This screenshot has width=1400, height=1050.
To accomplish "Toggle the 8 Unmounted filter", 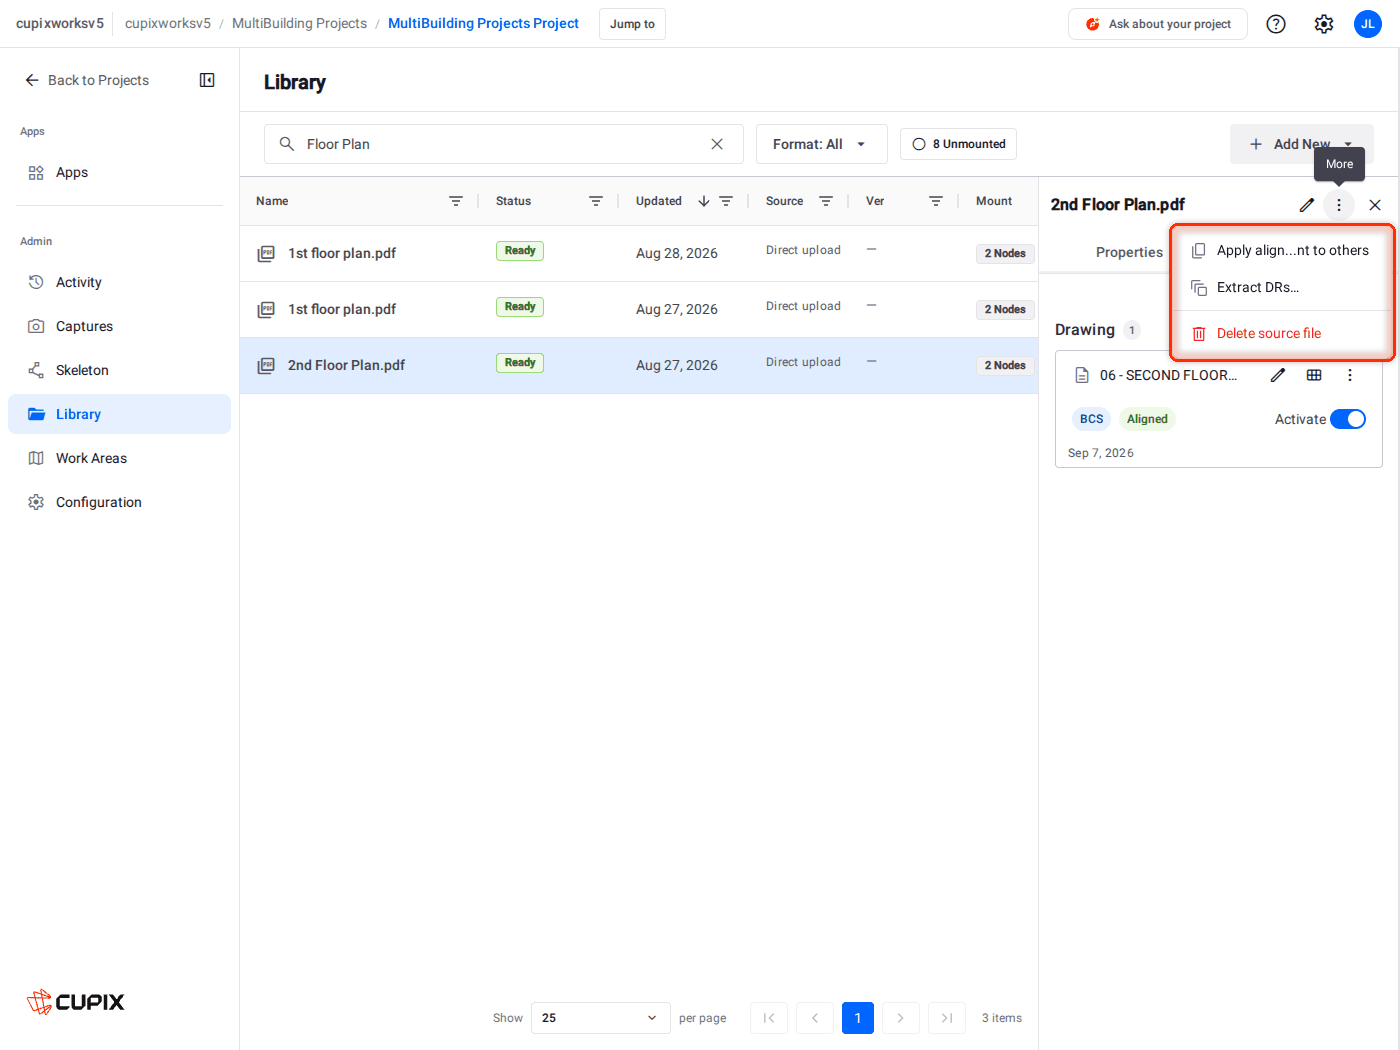I will (958, 144).
